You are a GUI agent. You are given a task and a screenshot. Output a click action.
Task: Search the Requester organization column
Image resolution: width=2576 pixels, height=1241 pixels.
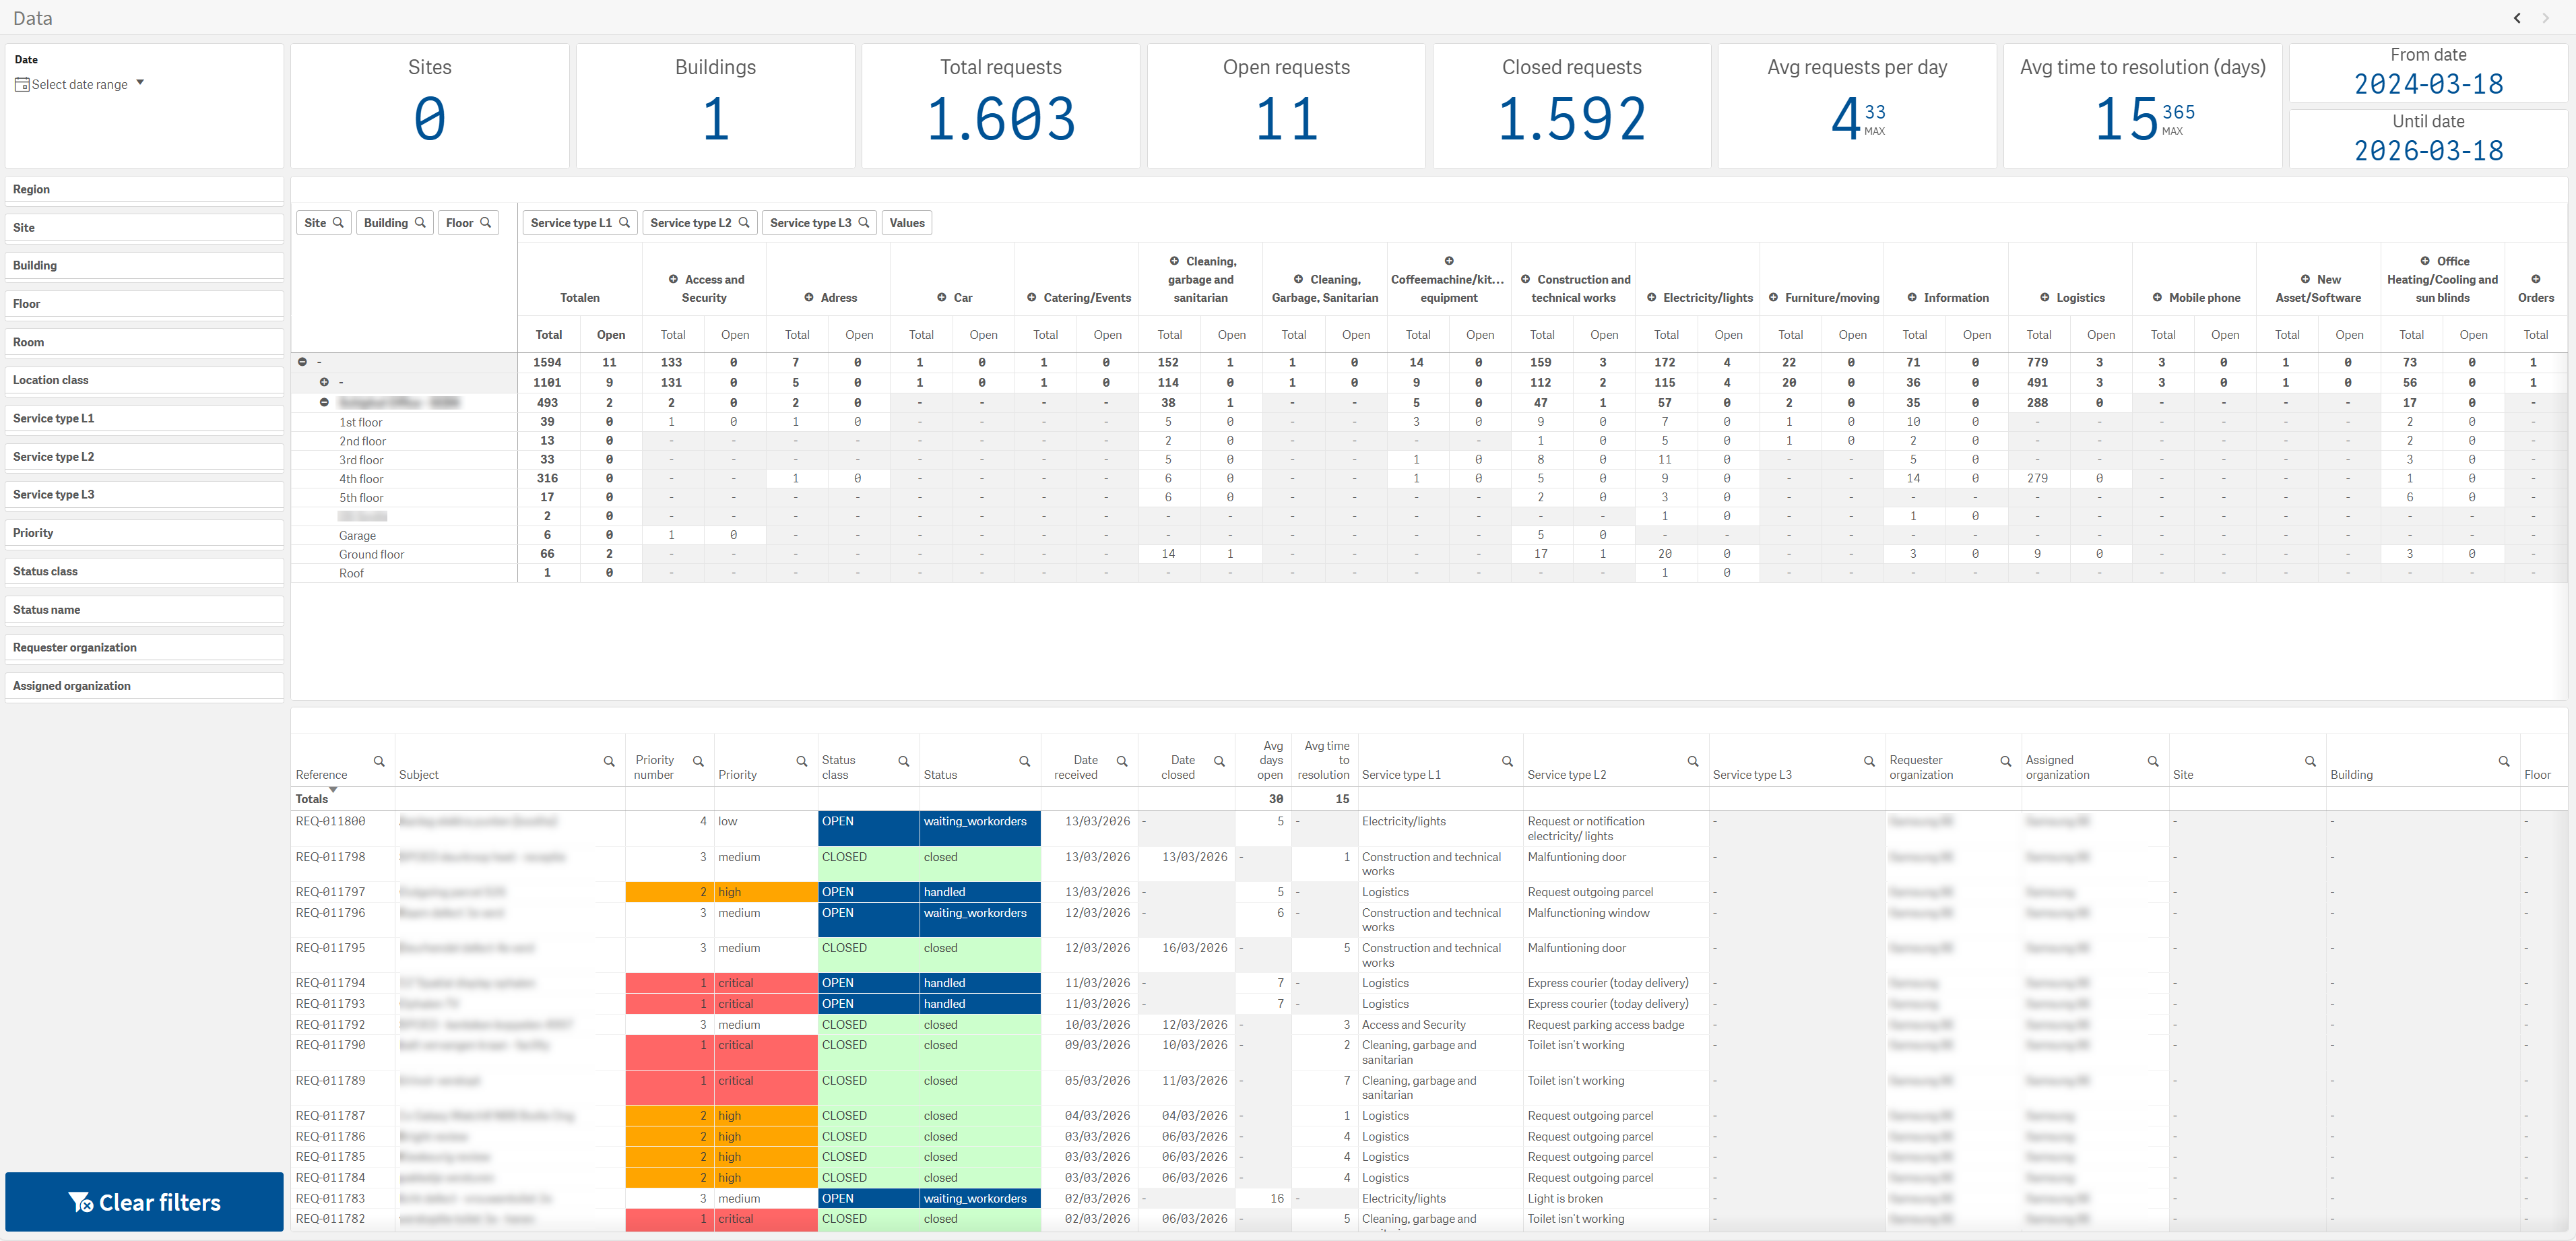(2006, 762)
